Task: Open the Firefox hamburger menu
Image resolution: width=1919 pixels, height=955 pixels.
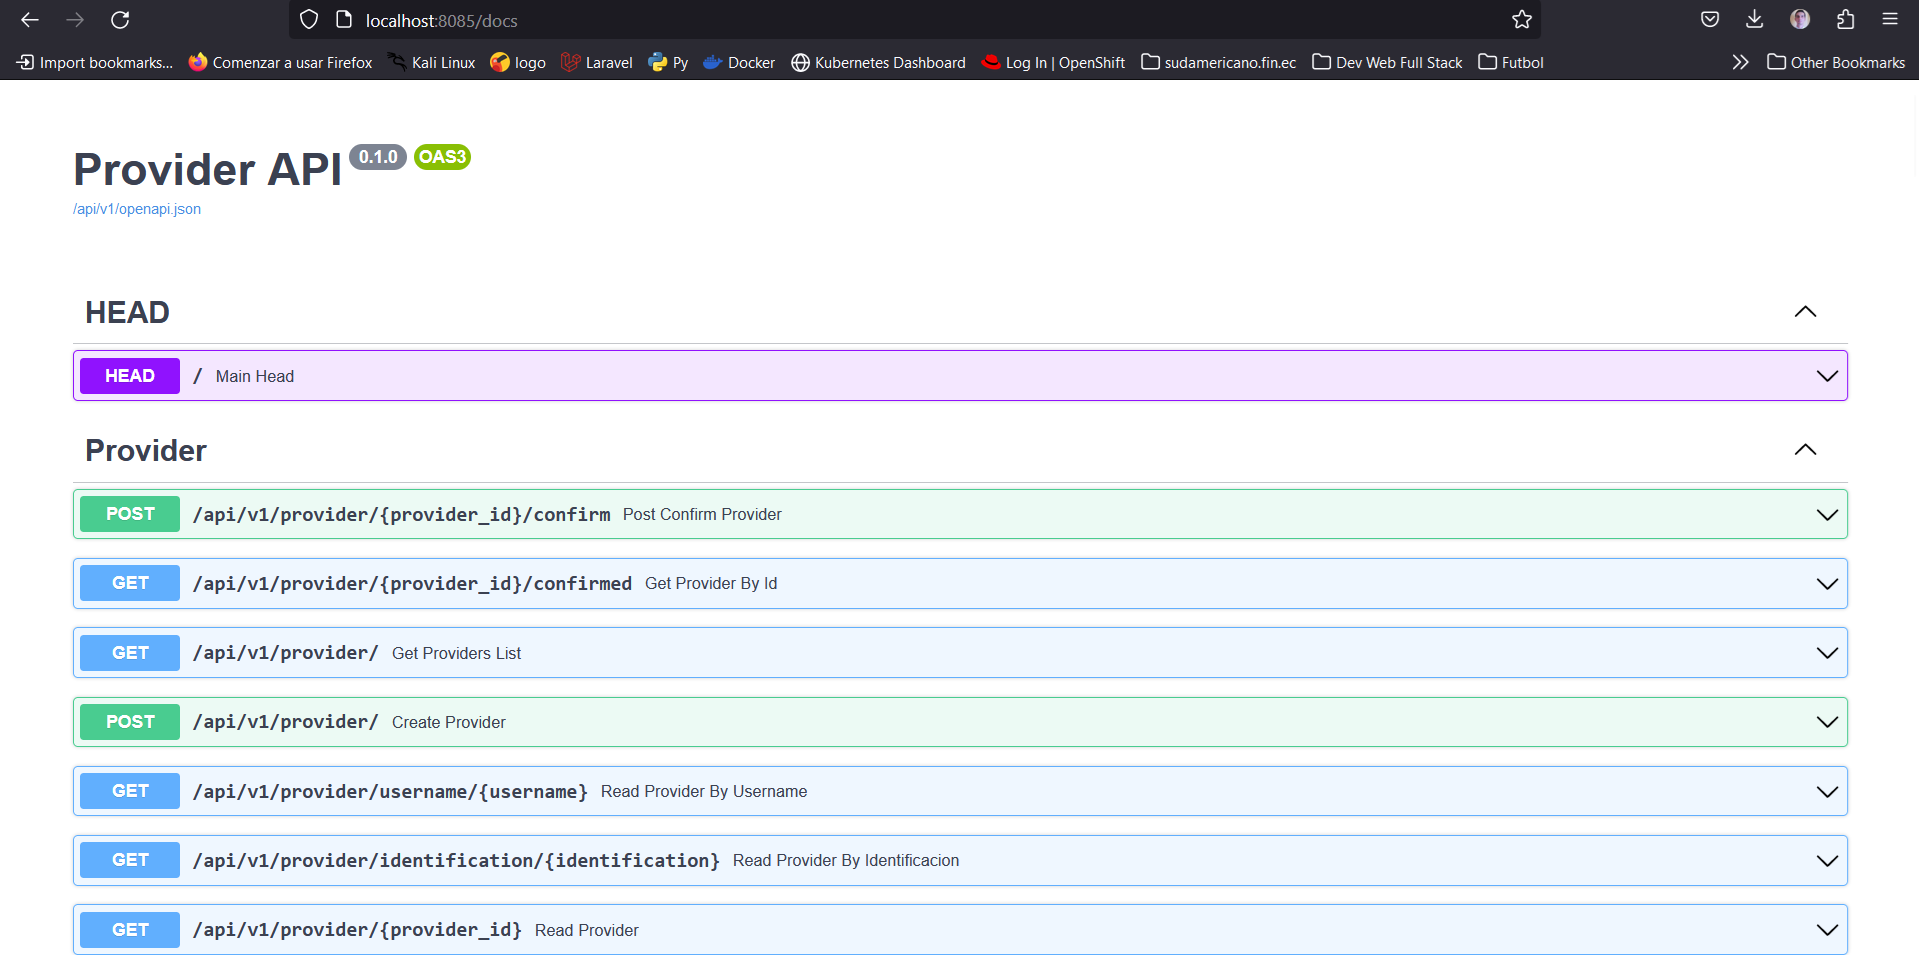Action: pos(1889,20)
